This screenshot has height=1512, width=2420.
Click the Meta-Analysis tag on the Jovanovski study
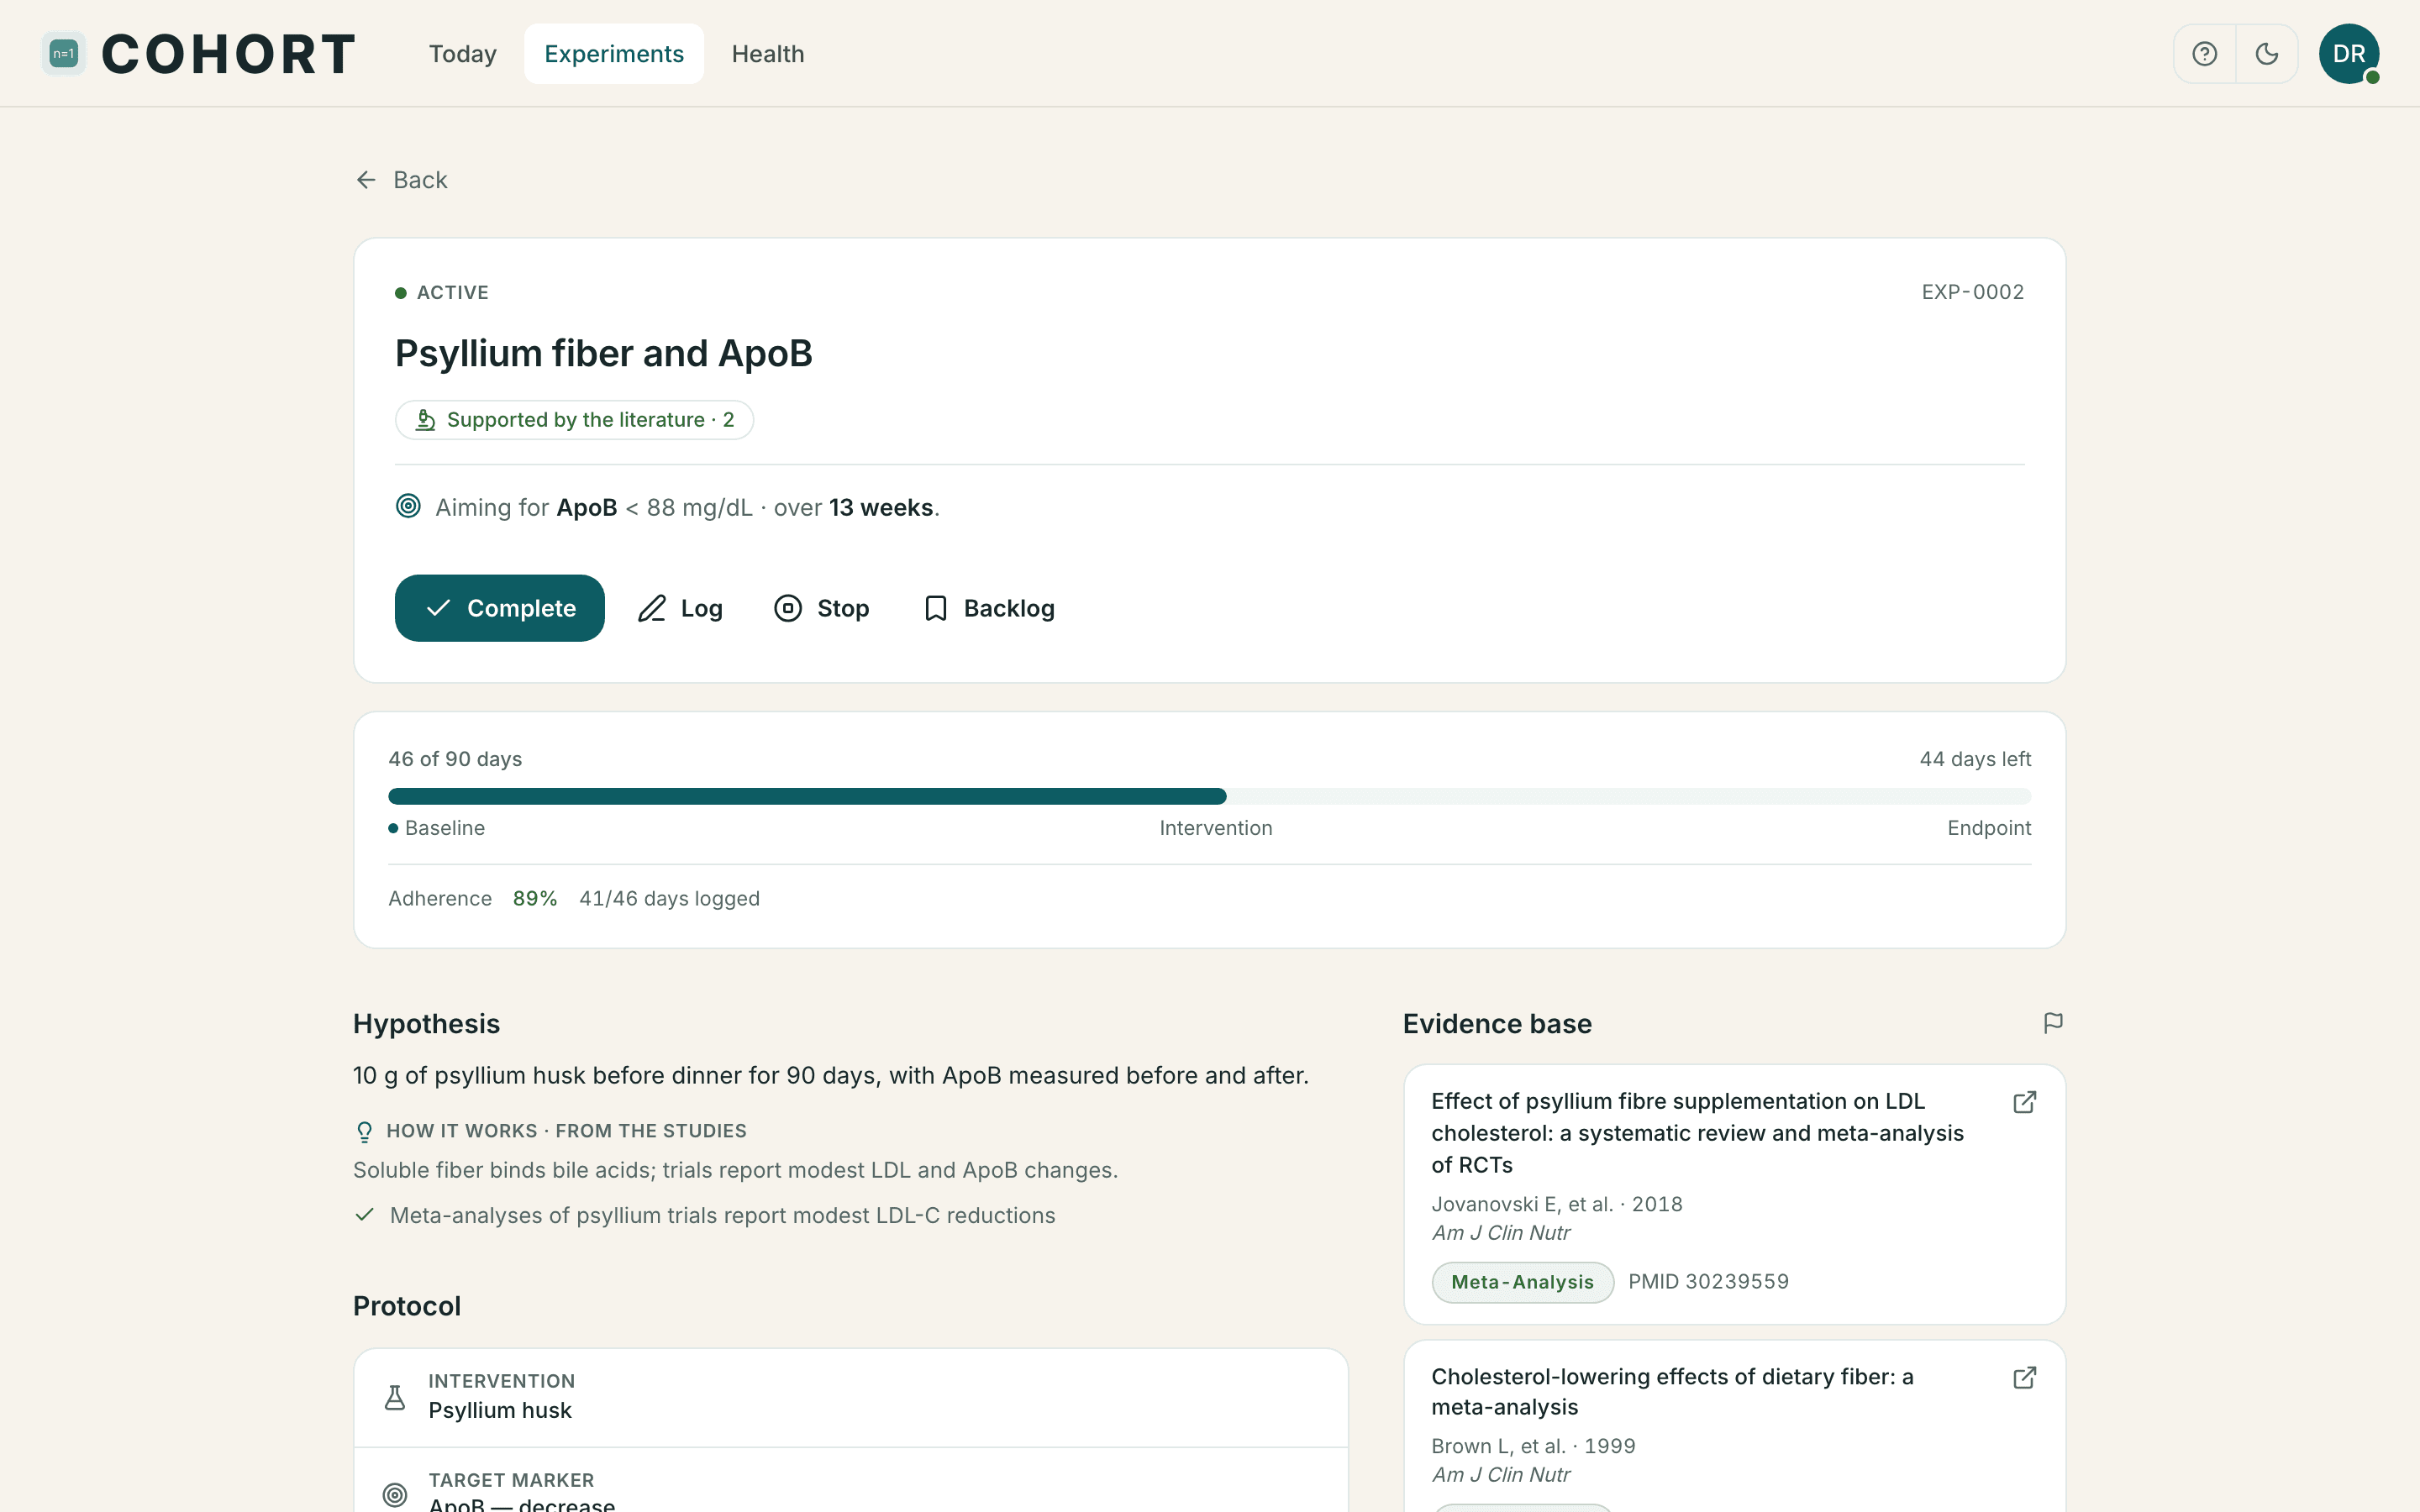(x=1522, y=1282)
